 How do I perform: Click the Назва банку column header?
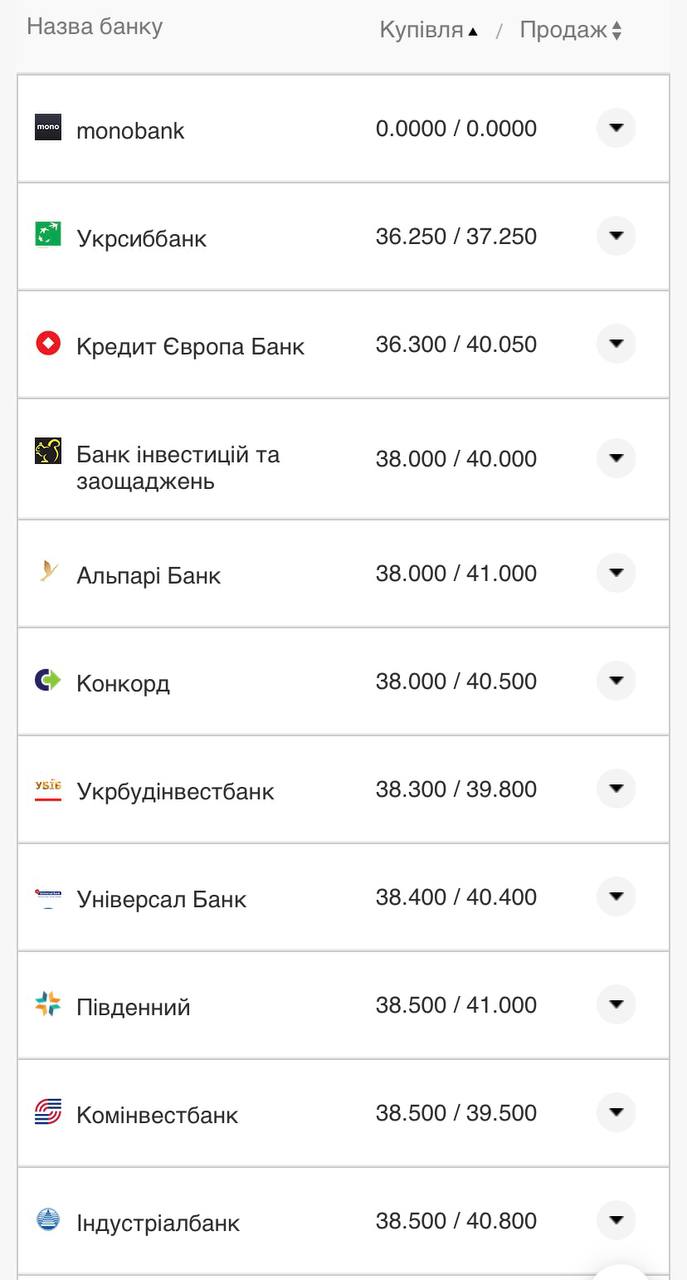click(x=95, y=27)
